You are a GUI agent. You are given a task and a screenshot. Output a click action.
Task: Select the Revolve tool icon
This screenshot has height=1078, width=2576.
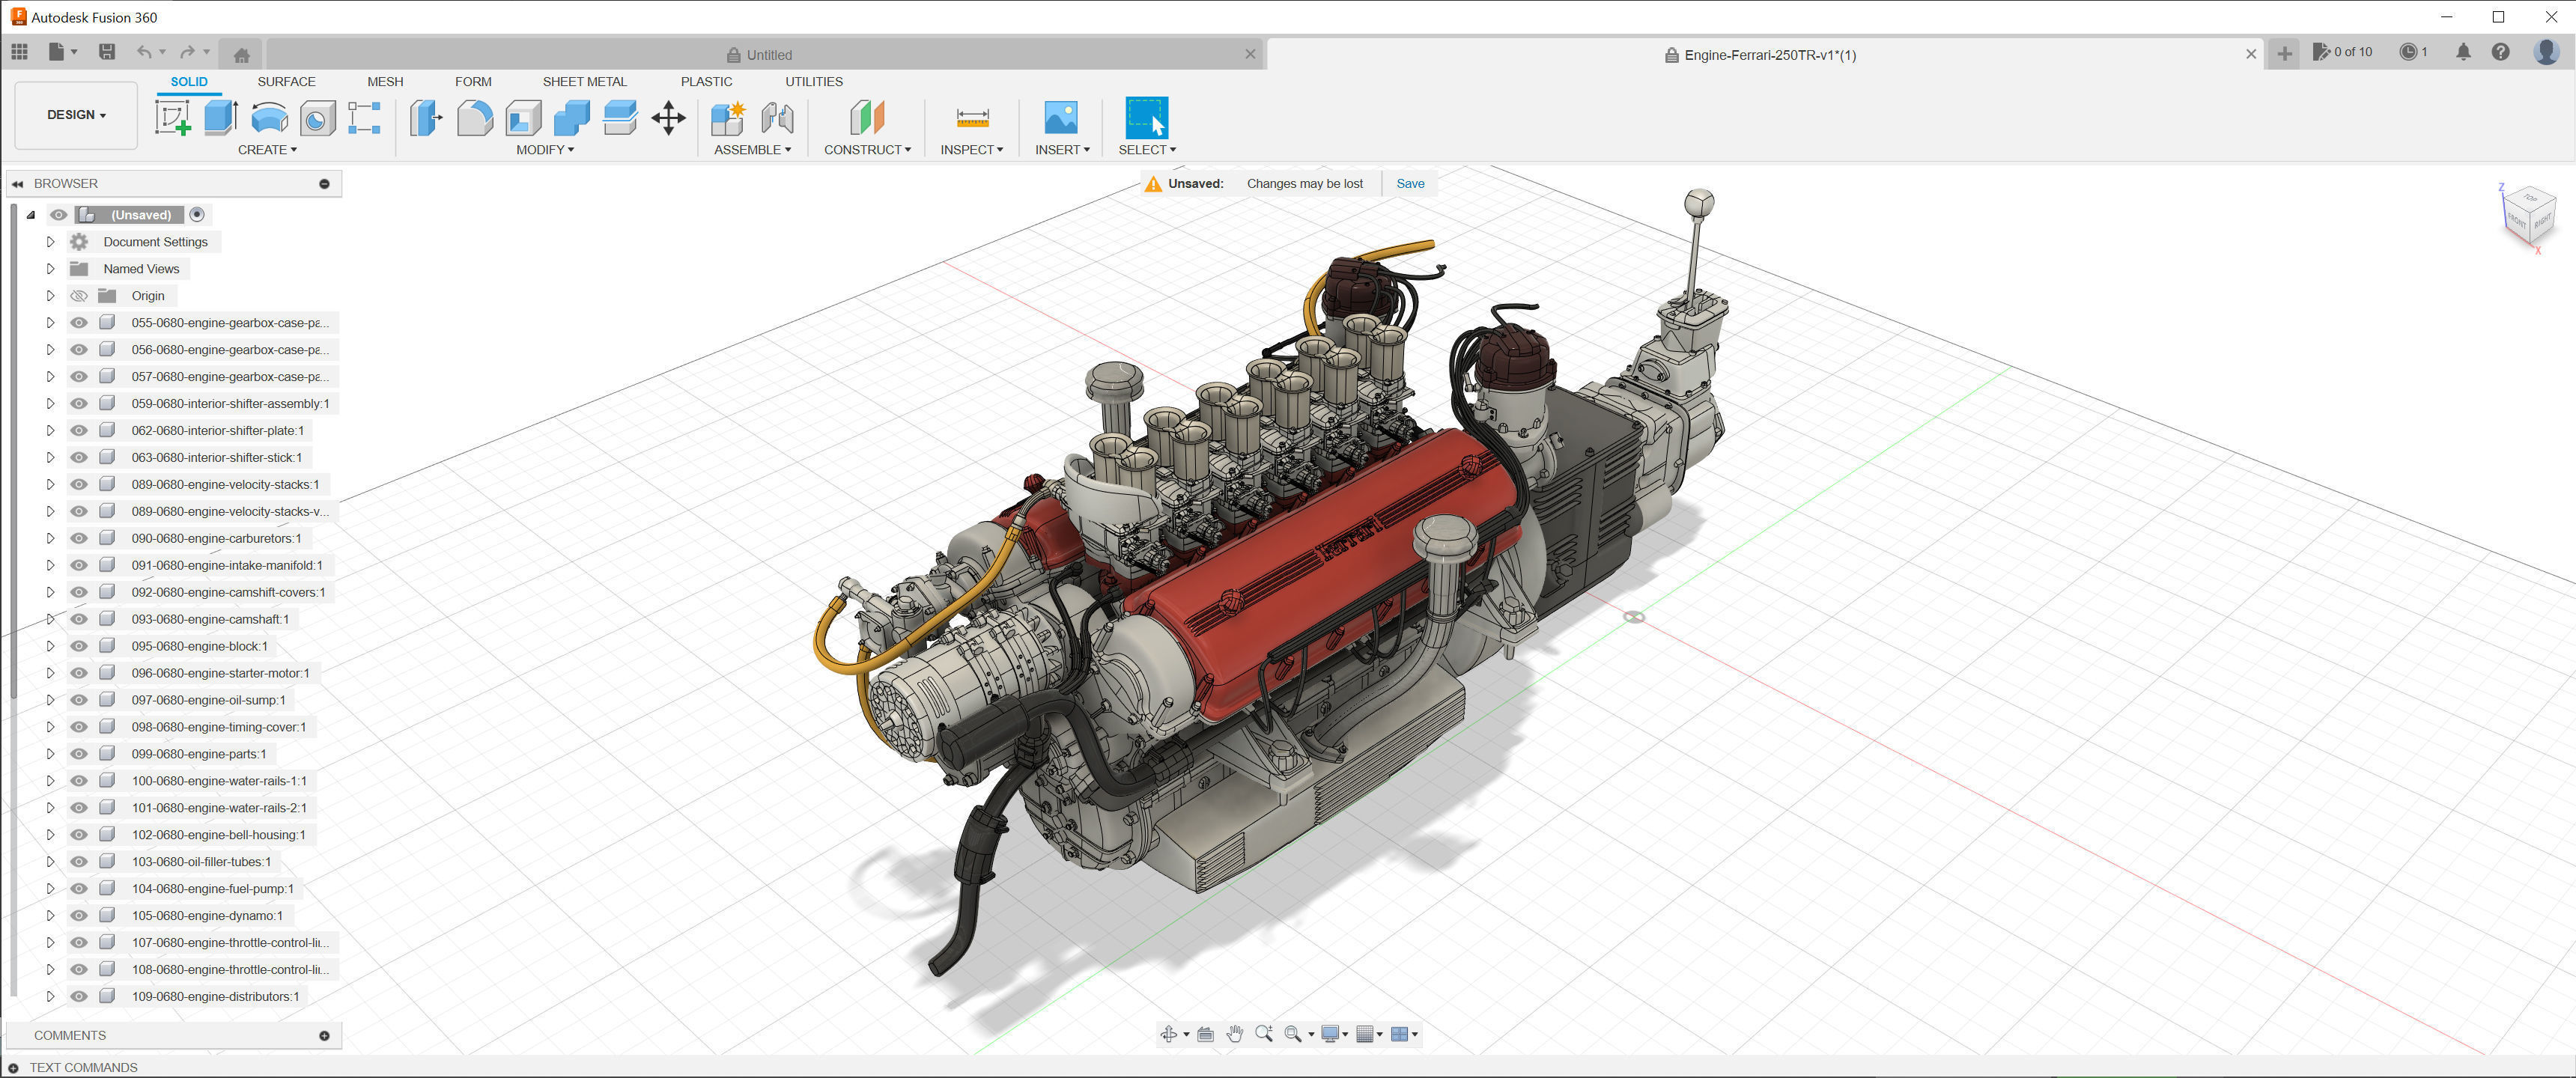269,118
